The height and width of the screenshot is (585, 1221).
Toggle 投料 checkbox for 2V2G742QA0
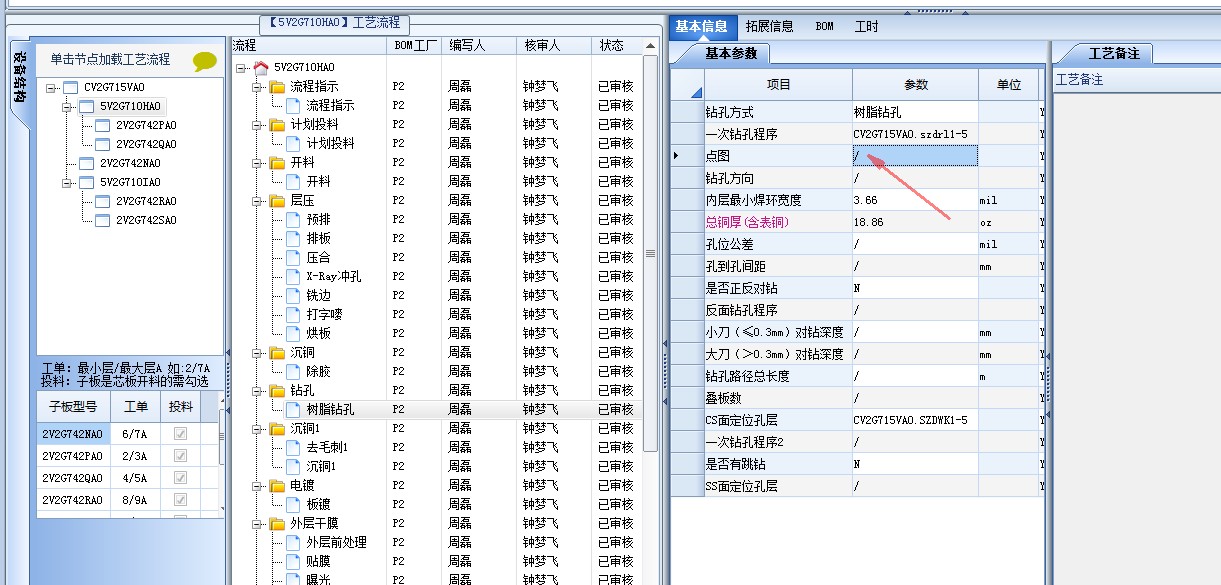pyautogui.click(x=181, y=477)
